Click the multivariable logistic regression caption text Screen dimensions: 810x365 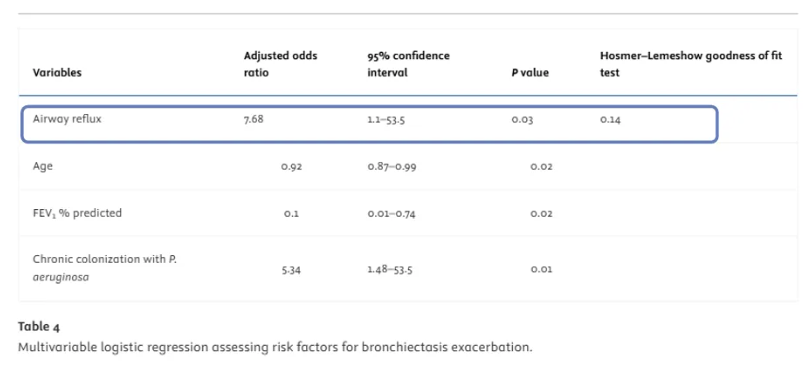275,347
